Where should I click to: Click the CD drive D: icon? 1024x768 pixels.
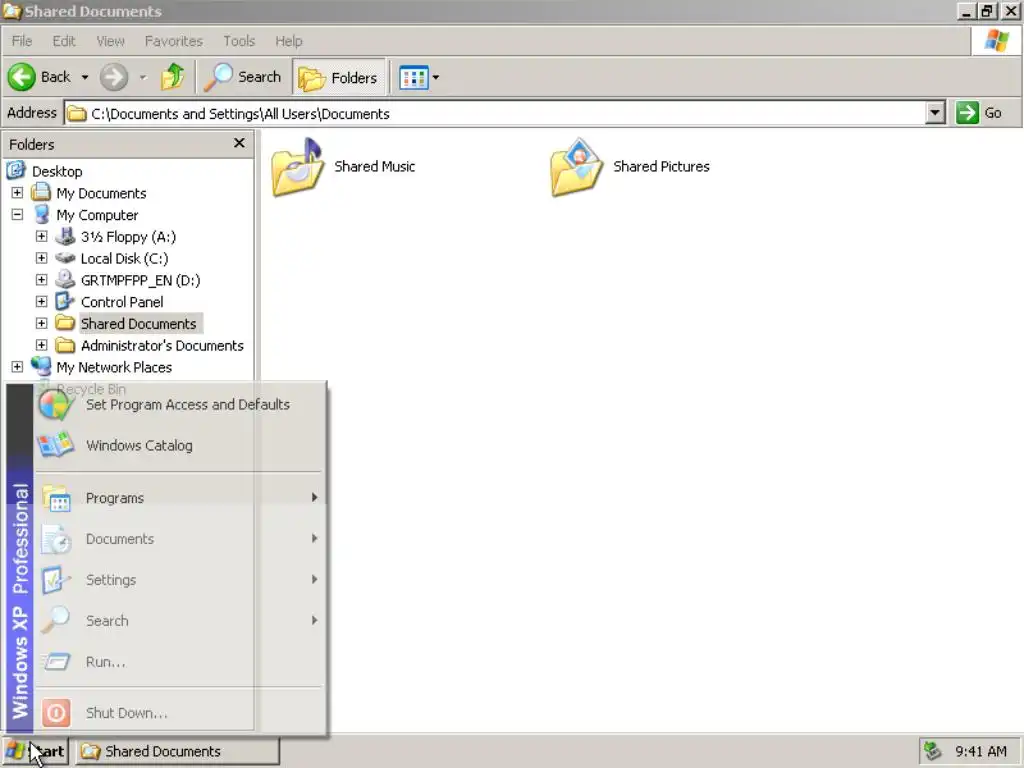(65, 280)
